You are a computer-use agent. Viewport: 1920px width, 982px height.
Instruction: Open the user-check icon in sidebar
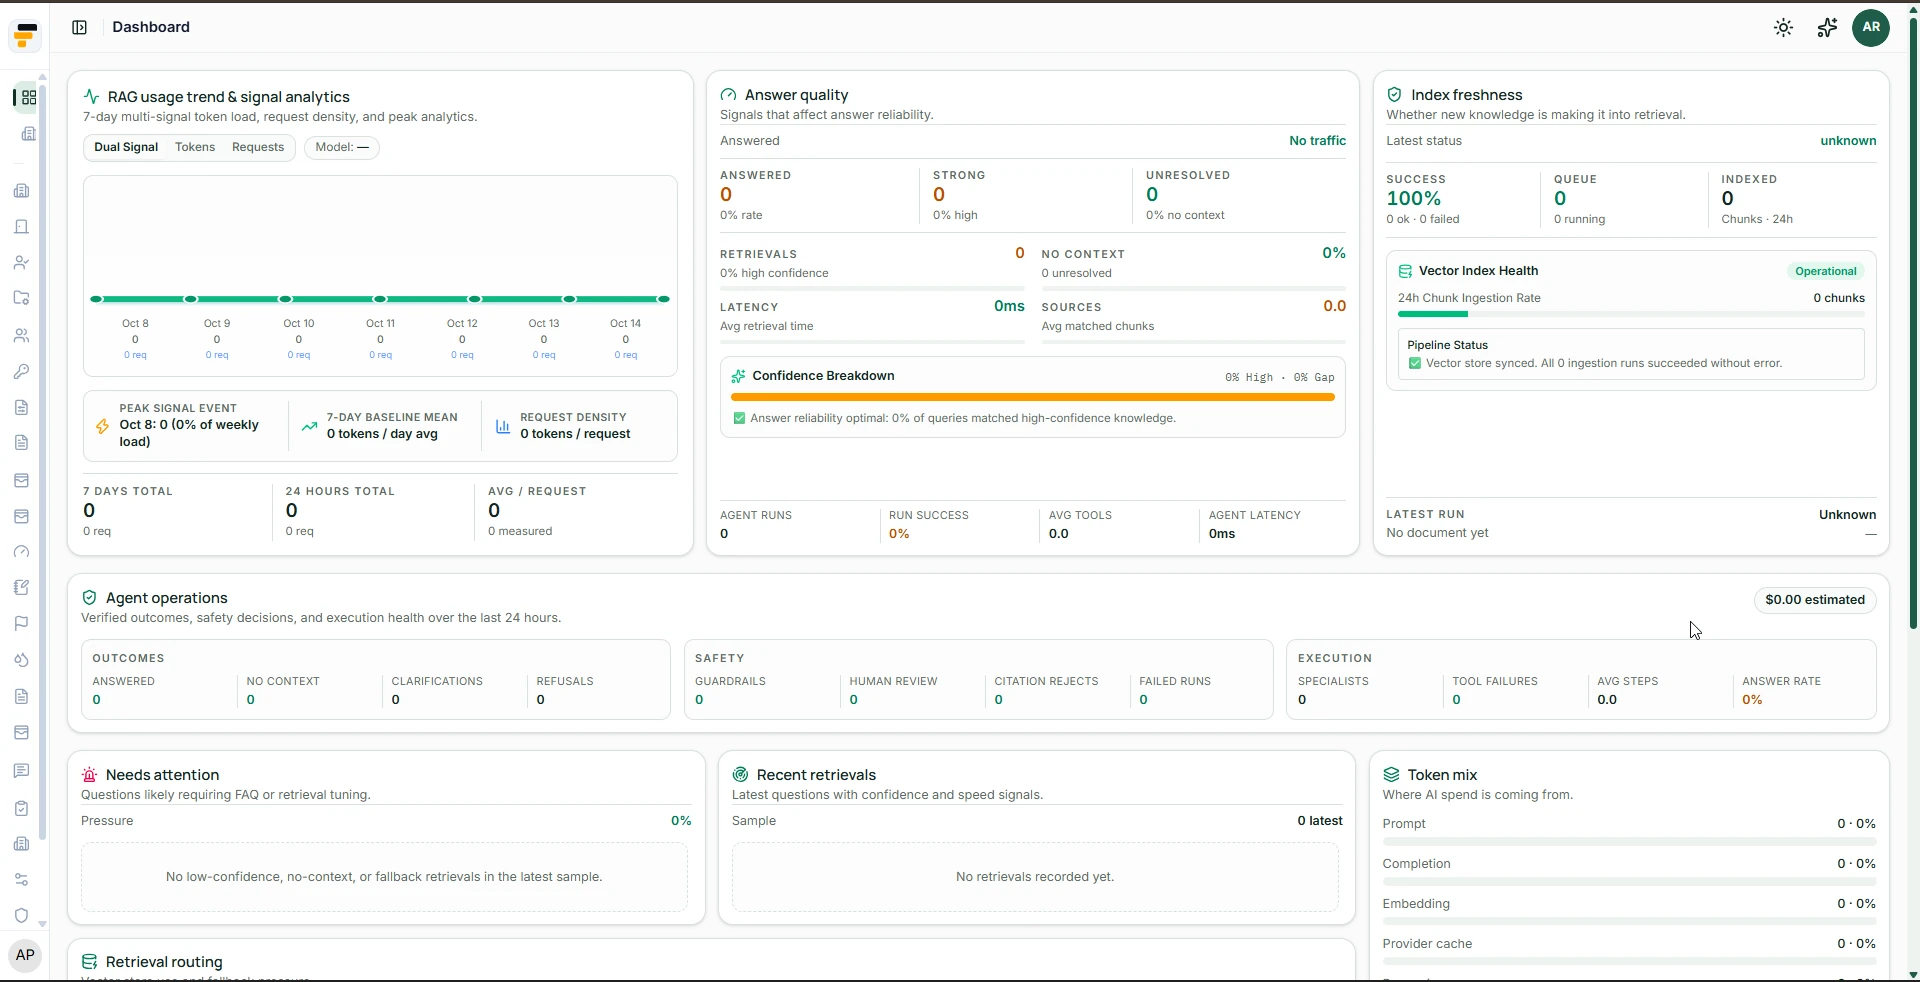21,263
